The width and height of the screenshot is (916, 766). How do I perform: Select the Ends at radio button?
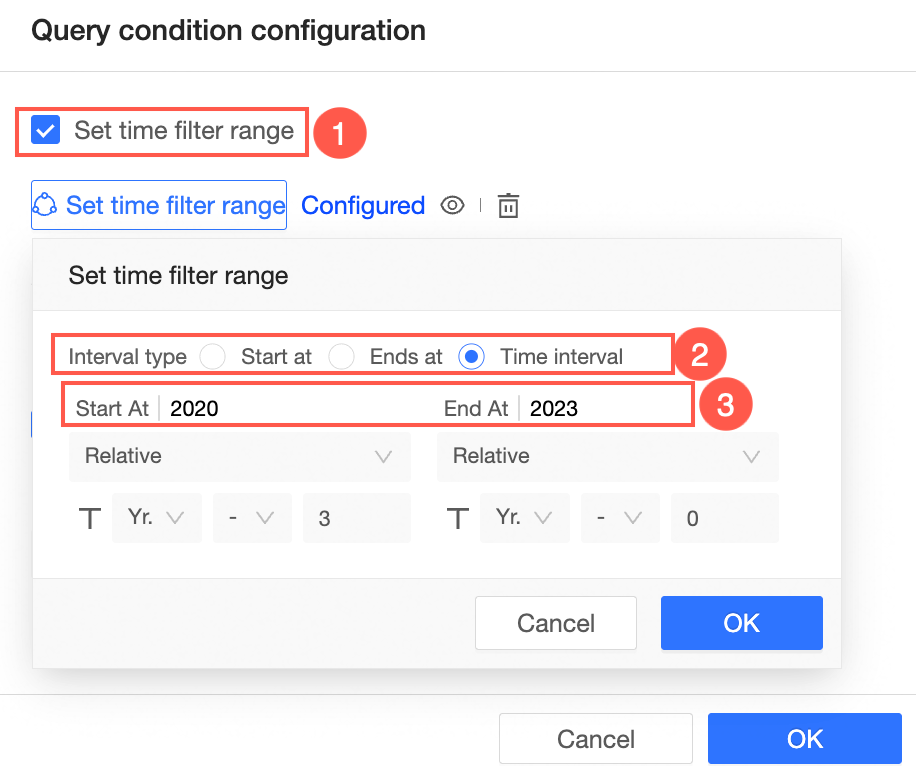pyautogui.click(x=342, y=356)
